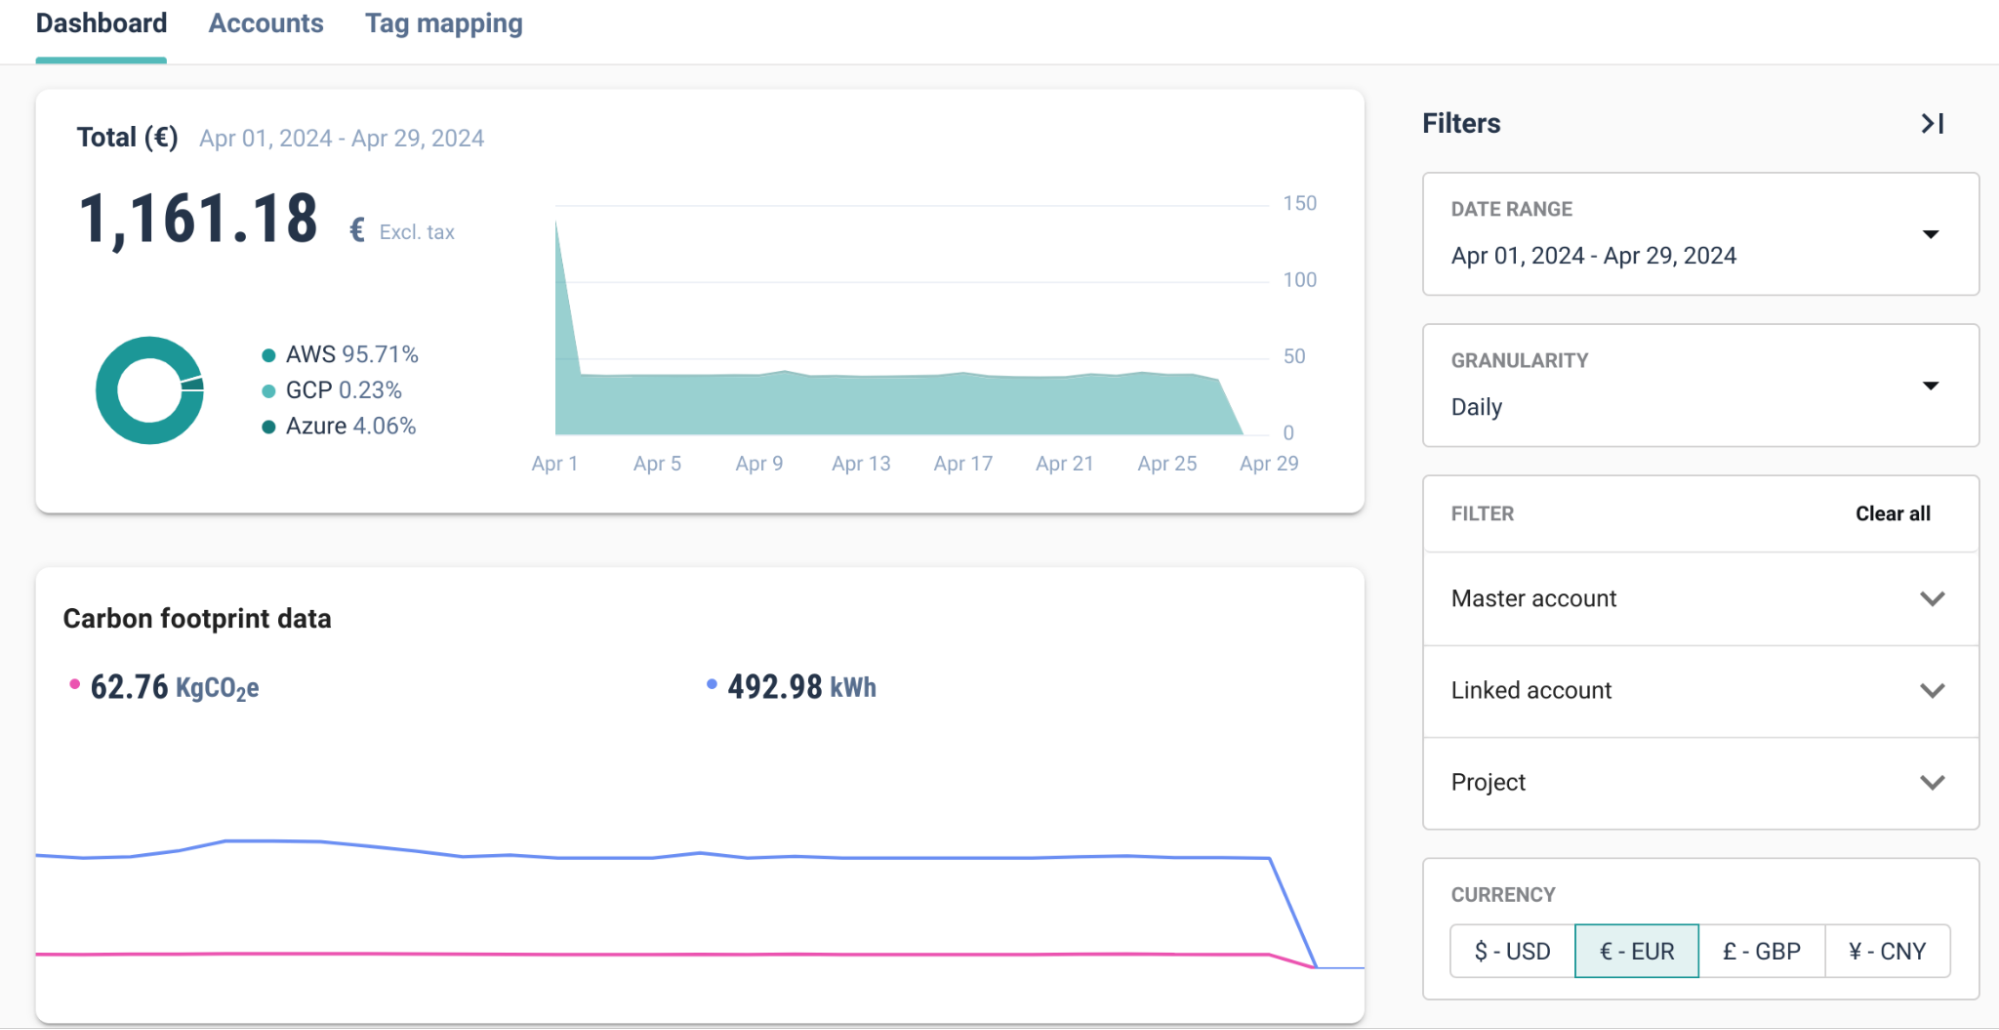Click the AWS legend dot
Viewport: 1999px width, 1030px height.
[268, 355]
